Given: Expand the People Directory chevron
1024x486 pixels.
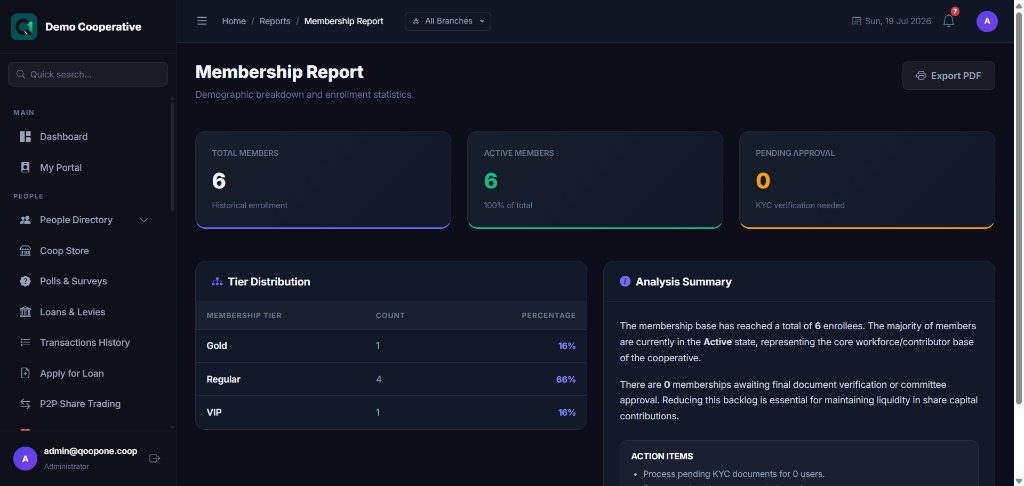Looking at the screenshot, I should [x=144, y=220].
